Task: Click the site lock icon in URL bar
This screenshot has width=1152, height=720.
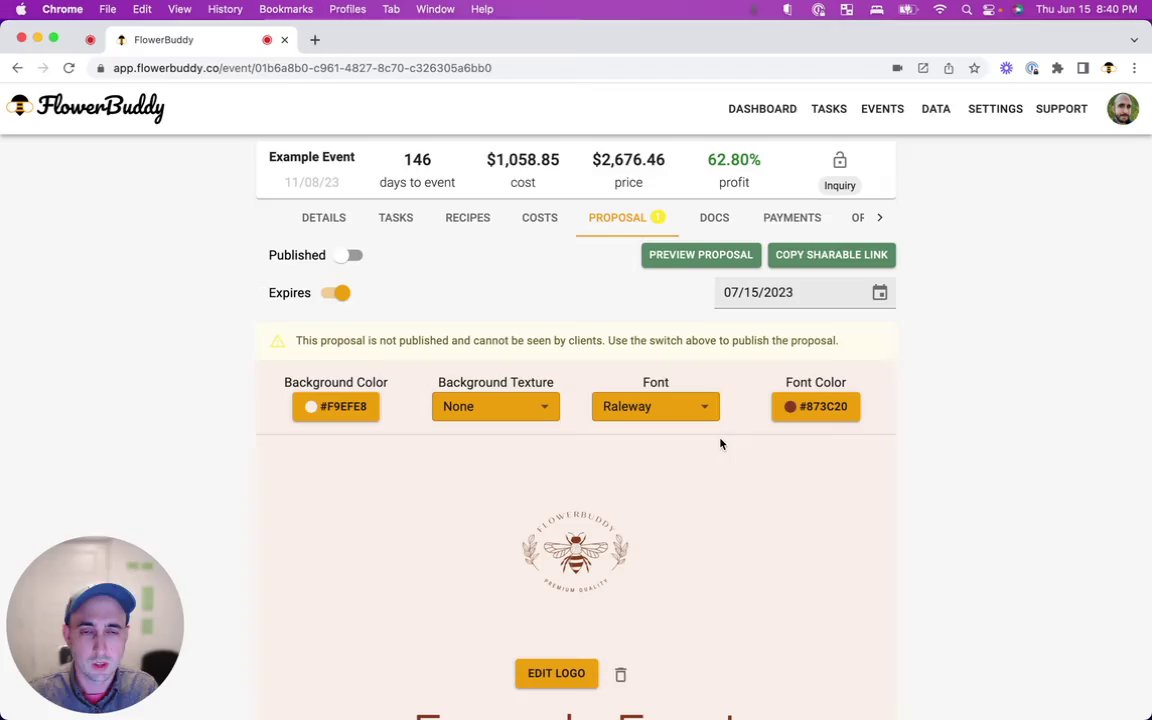Action: [100, 68]
